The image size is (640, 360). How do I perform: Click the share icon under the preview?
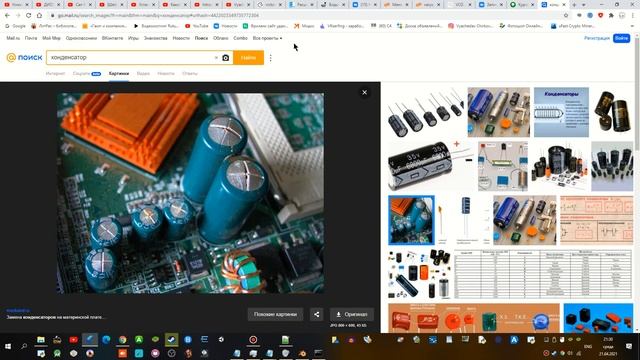pos(316,314)
